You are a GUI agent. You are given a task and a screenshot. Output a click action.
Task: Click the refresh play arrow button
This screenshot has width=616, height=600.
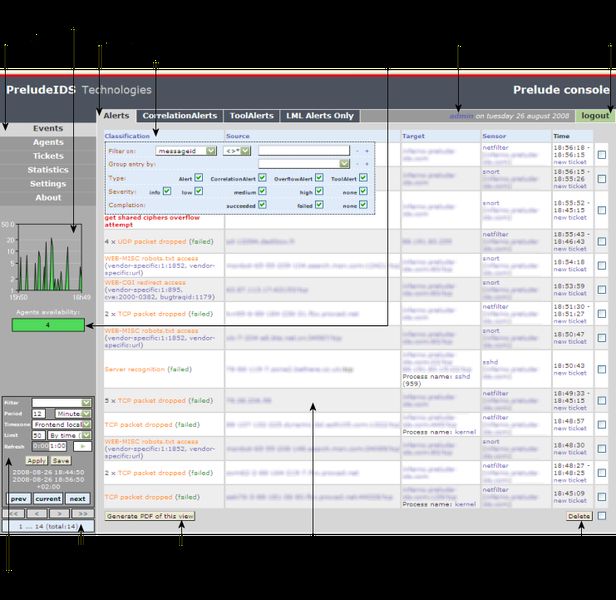tap(82, 446)
